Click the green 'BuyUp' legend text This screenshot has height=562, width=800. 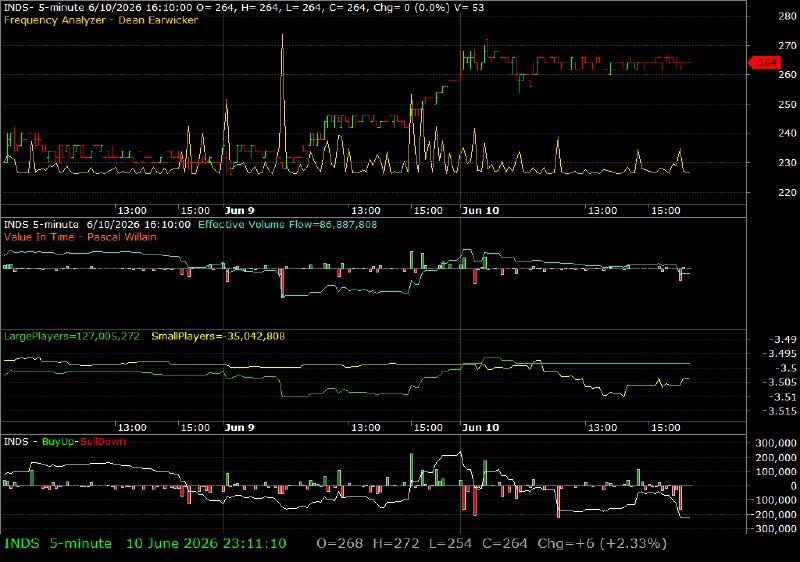click(58, 442)
